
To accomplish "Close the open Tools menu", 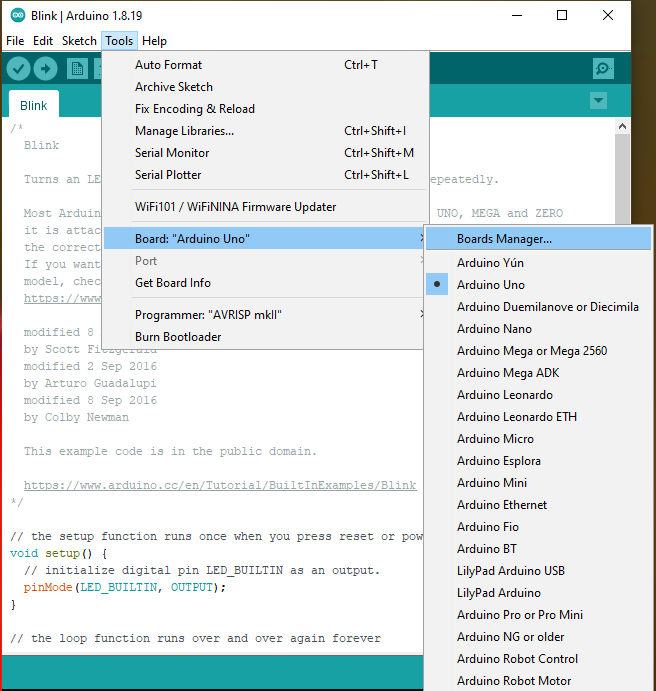I will coord(119,41).
